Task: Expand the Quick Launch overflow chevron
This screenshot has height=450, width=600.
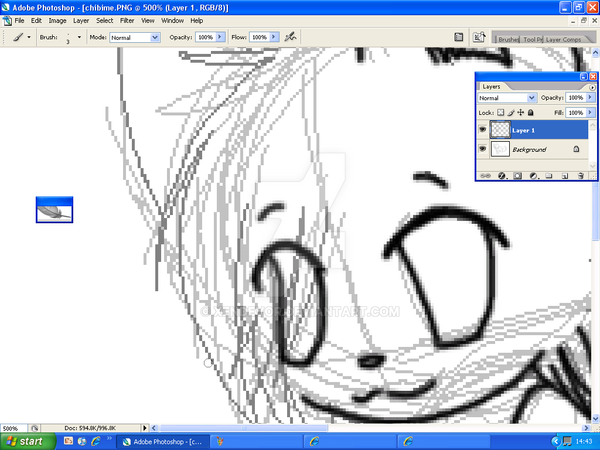Action: click(x=109, y=439)
